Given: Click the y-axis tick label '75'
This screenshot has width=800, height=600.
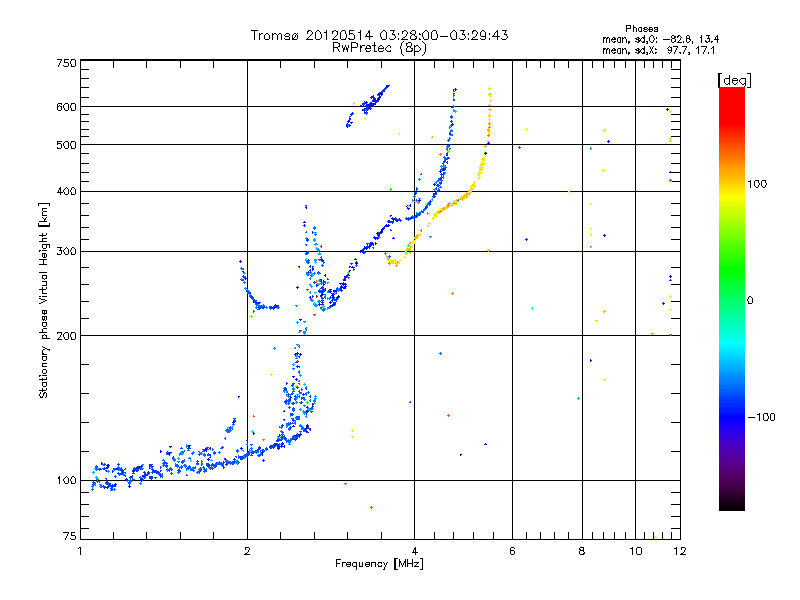Looking at the screenshot, I should pyautogui.click(x=70, y=536).
